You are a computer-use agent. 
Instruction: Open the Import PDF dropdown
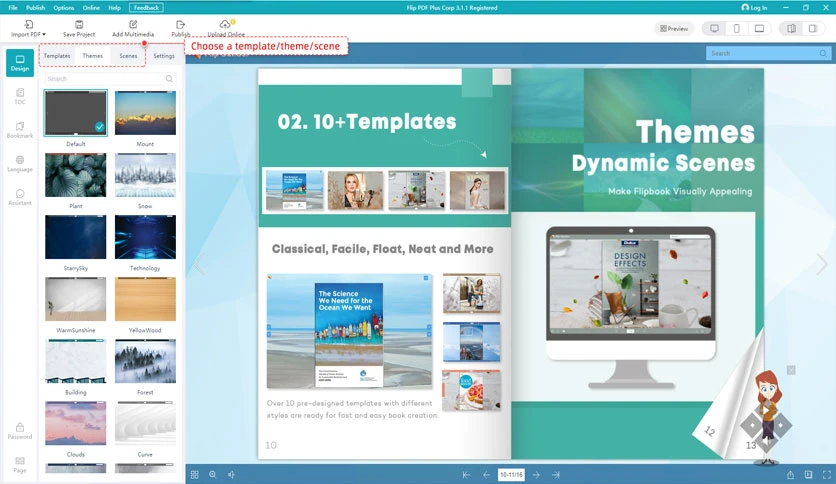coord(28,29)
